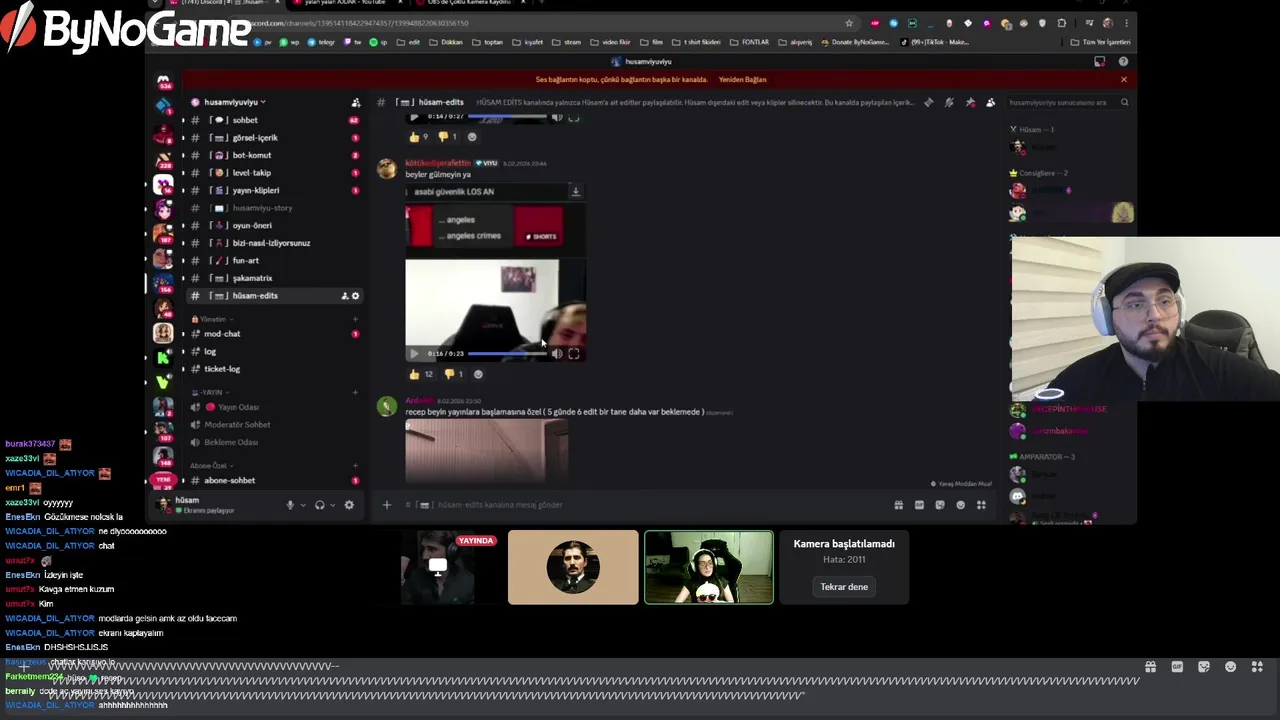Bookmark page with Chrome star icon
The width and height of the screenshot is (1280, 720).
point(849,23)
